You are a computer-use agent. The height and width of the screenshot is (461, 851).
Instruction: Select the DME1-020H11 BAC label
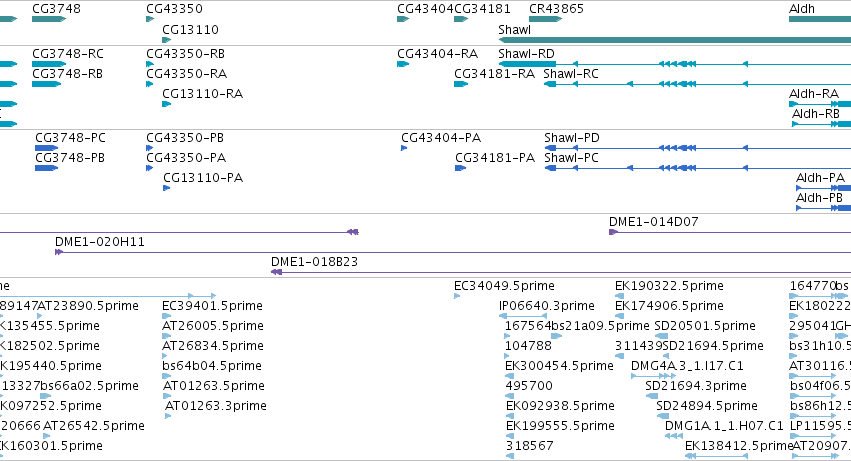click(100, 242)
